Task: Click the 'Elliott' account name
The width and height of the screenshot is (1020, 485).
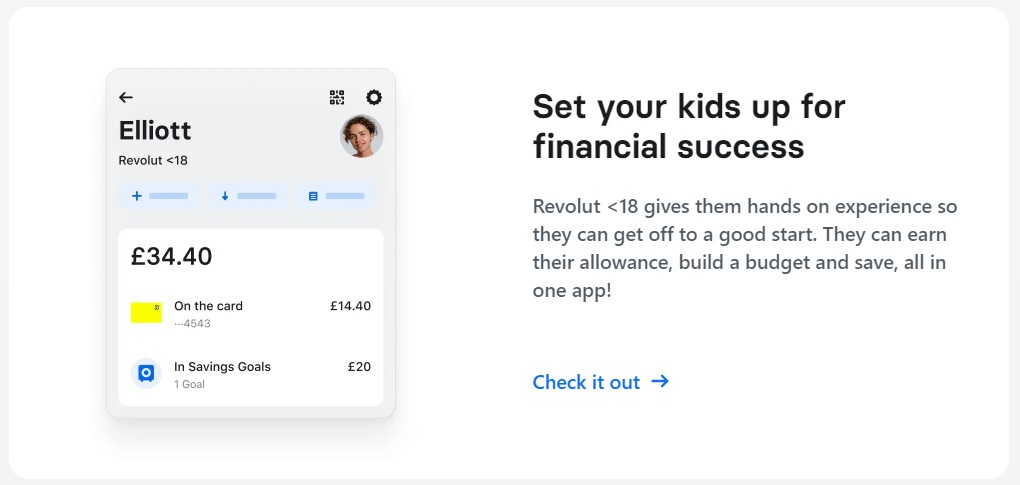Action: click(155, 131)
